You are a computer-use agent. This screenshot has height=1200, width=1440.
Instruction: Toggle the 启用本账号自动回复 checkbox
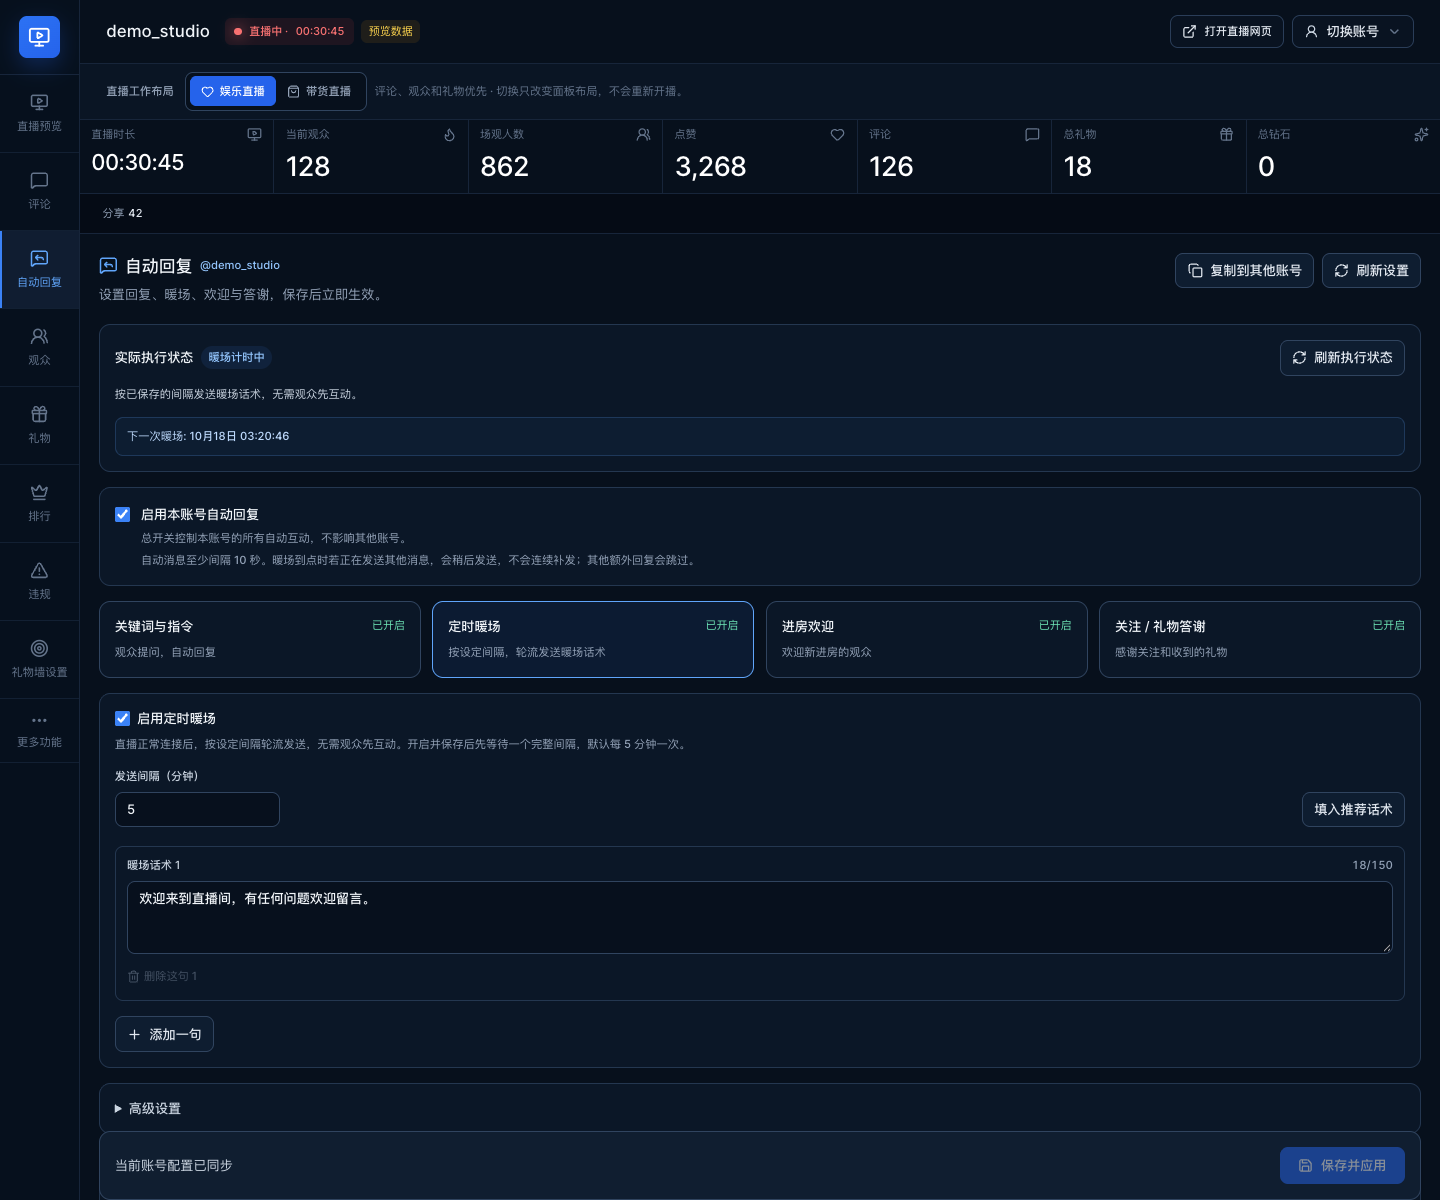coord(123,514)
